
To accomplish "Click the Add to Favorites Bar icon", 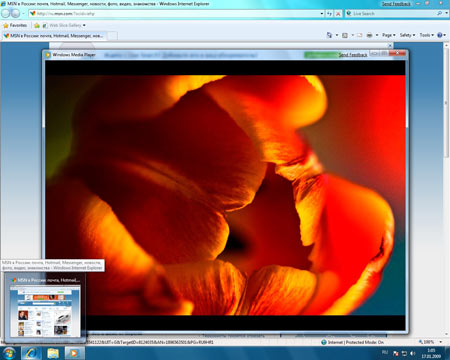I will (x=37, y=25).
